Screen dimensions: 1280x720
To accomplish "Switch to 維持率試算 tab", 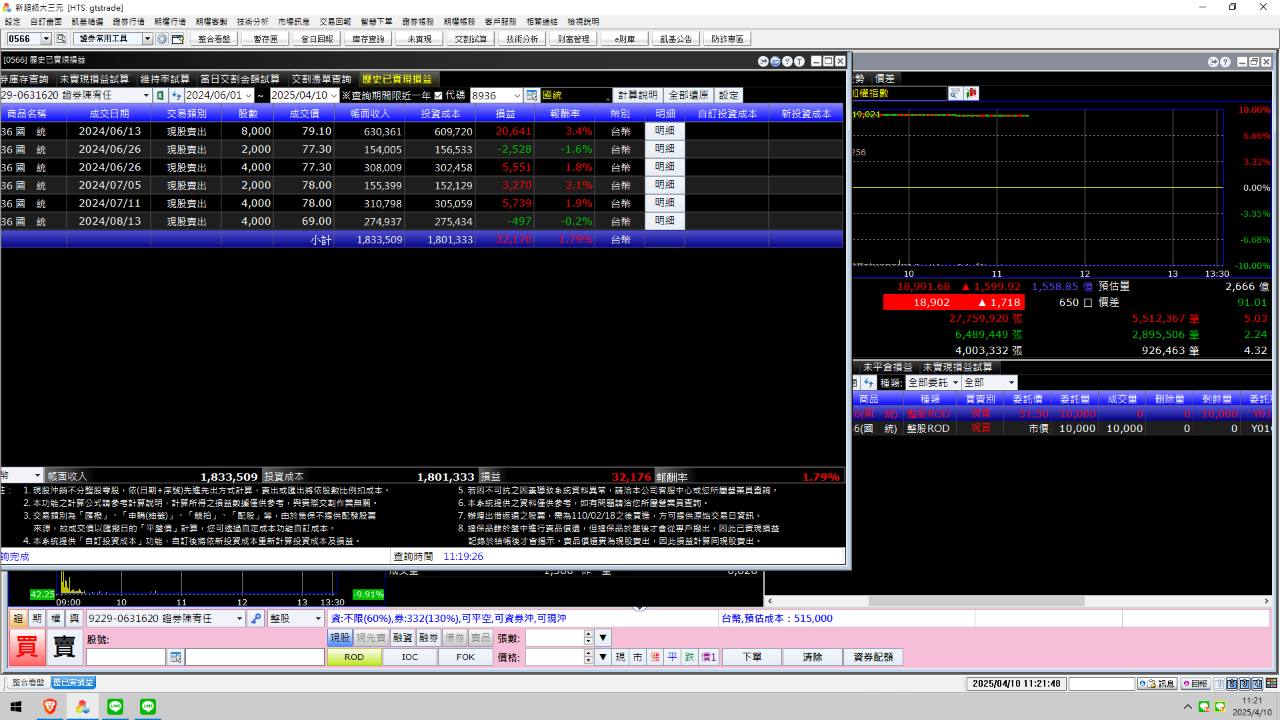I will 165,79.
